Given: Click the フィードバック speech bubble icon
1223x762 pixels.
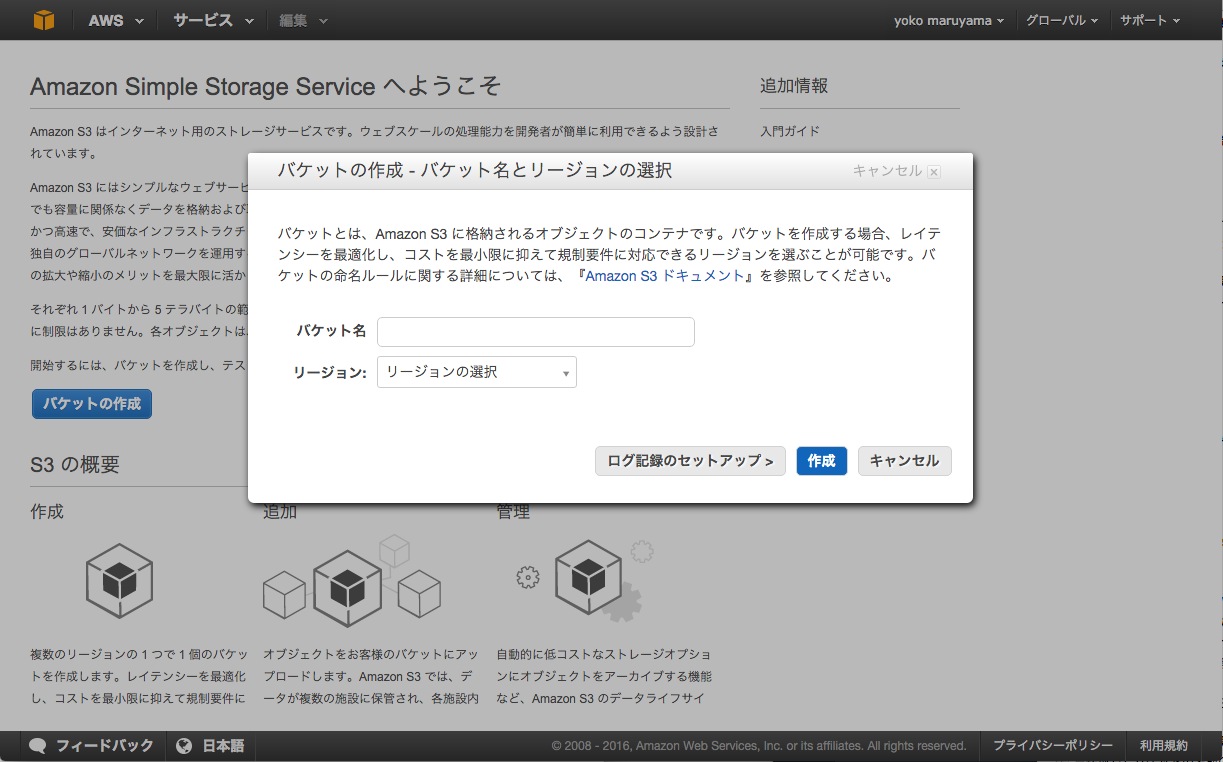Looking at the screenshot, I should [x=38, y=746].
